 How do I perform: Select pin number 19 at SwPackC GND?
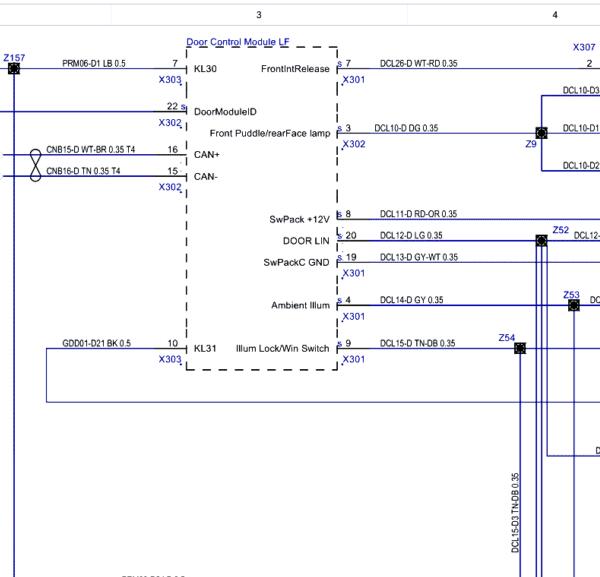point(351,257)
